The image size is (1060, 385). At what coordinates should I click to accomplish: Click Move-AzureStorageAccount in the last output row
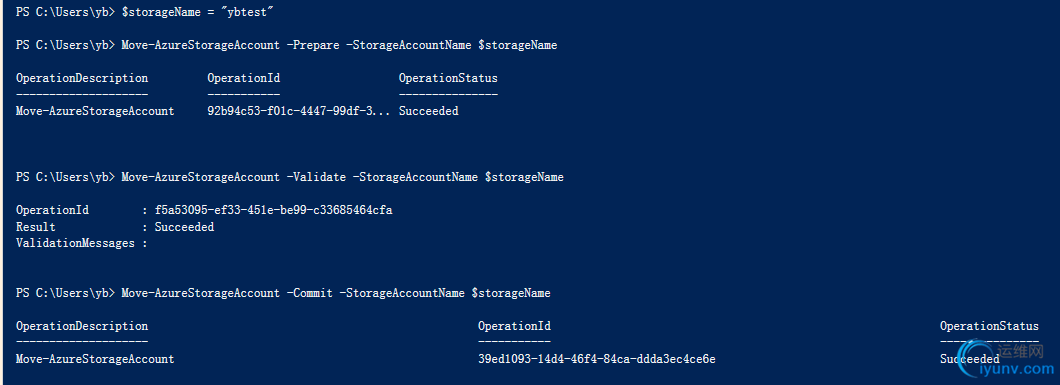coord(95,359)
